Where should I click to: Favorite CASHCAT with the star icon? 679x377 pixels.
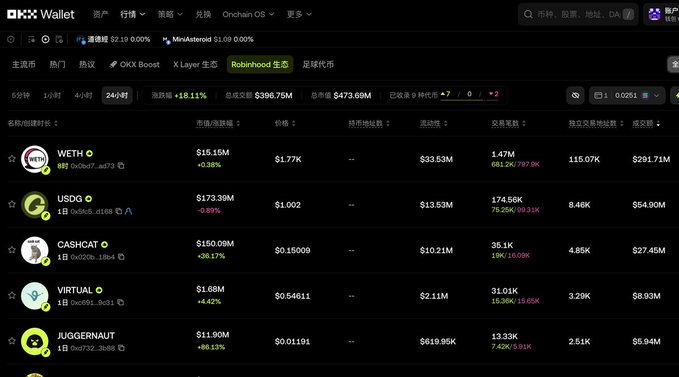pyautogui.click(x=12, y=250)
